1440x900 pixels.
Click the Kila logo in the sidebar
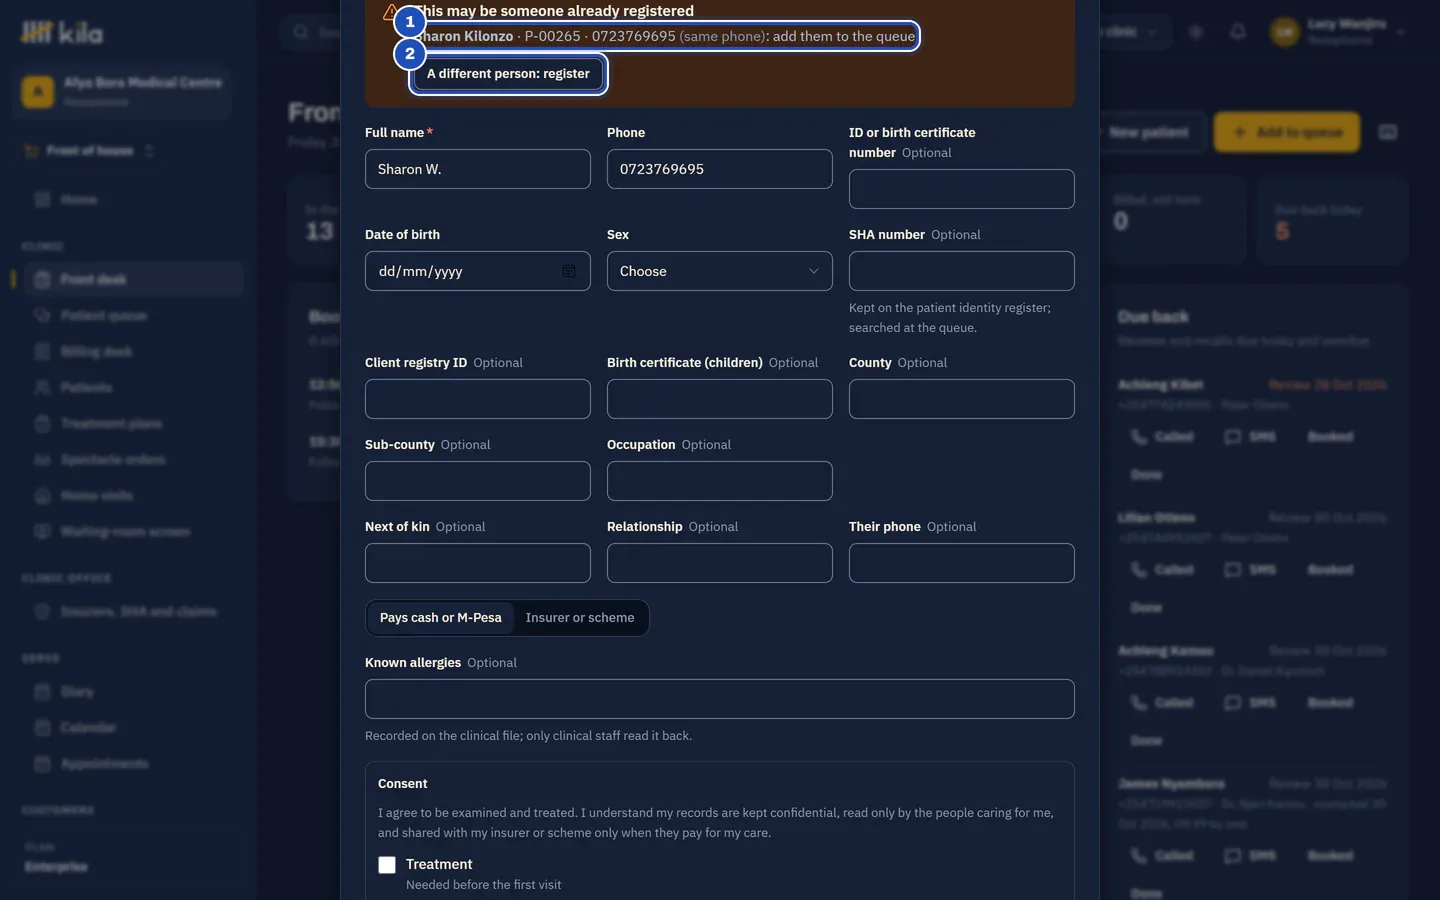click(62, 33)
